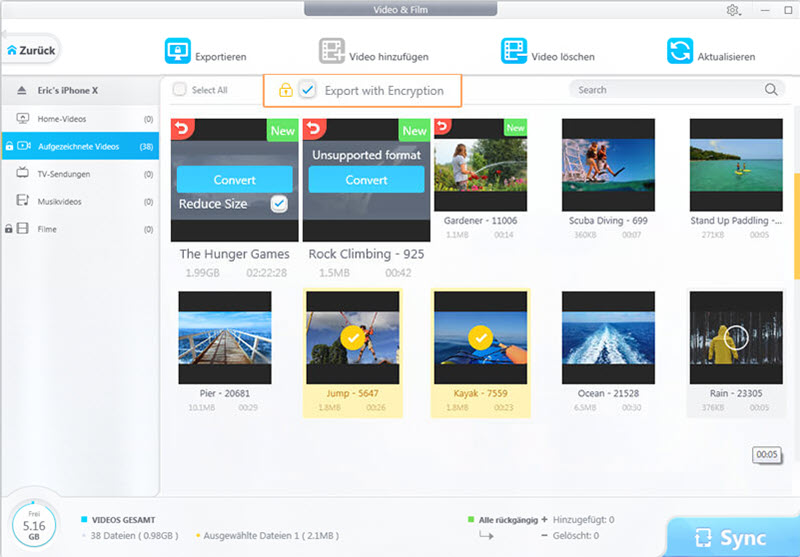
Task: Select Musikvideos in sidebar
Action: coord(60,201)
